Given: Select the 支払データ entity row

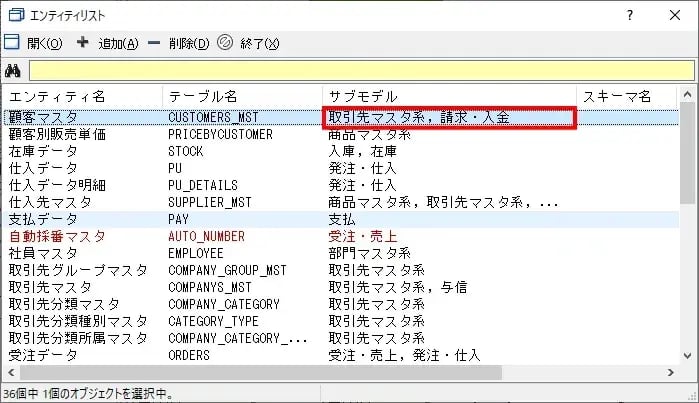Looking at the screenshot, I should click(45, 219).
